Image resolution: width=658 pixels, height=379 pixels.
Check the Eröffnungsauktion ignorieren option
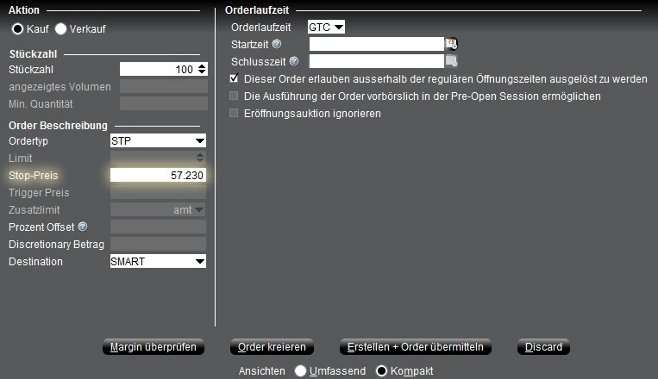234,113
